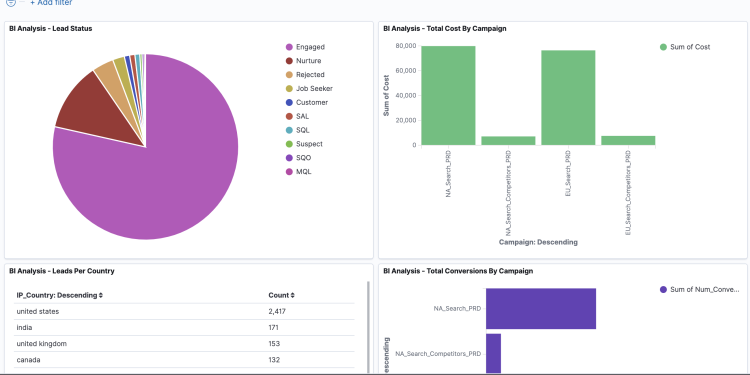Click the SAL legend dot
Screen dimensions: 750x375
pos(289,116)
